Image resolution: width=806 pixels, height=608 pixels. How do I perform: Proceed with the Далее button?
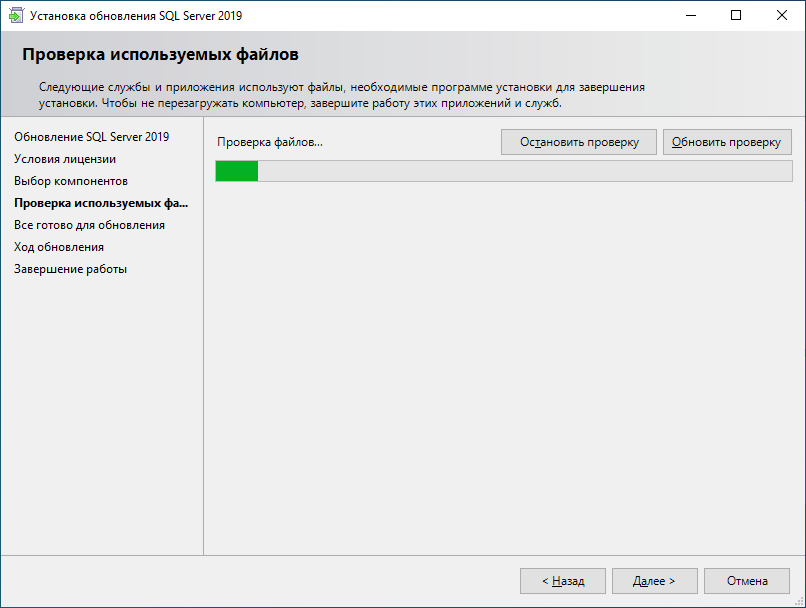(654, 581)
